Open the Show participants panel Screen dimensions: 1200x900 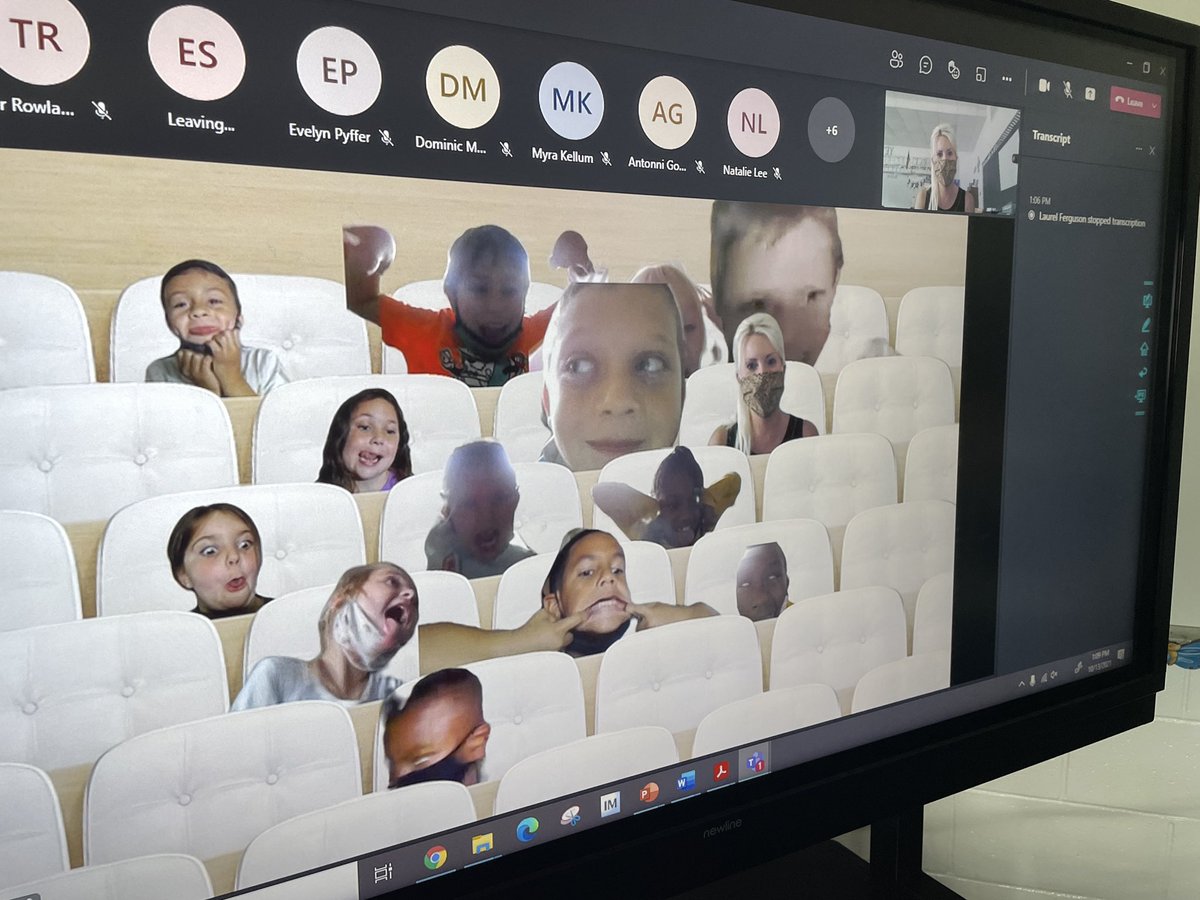point(896,60)
